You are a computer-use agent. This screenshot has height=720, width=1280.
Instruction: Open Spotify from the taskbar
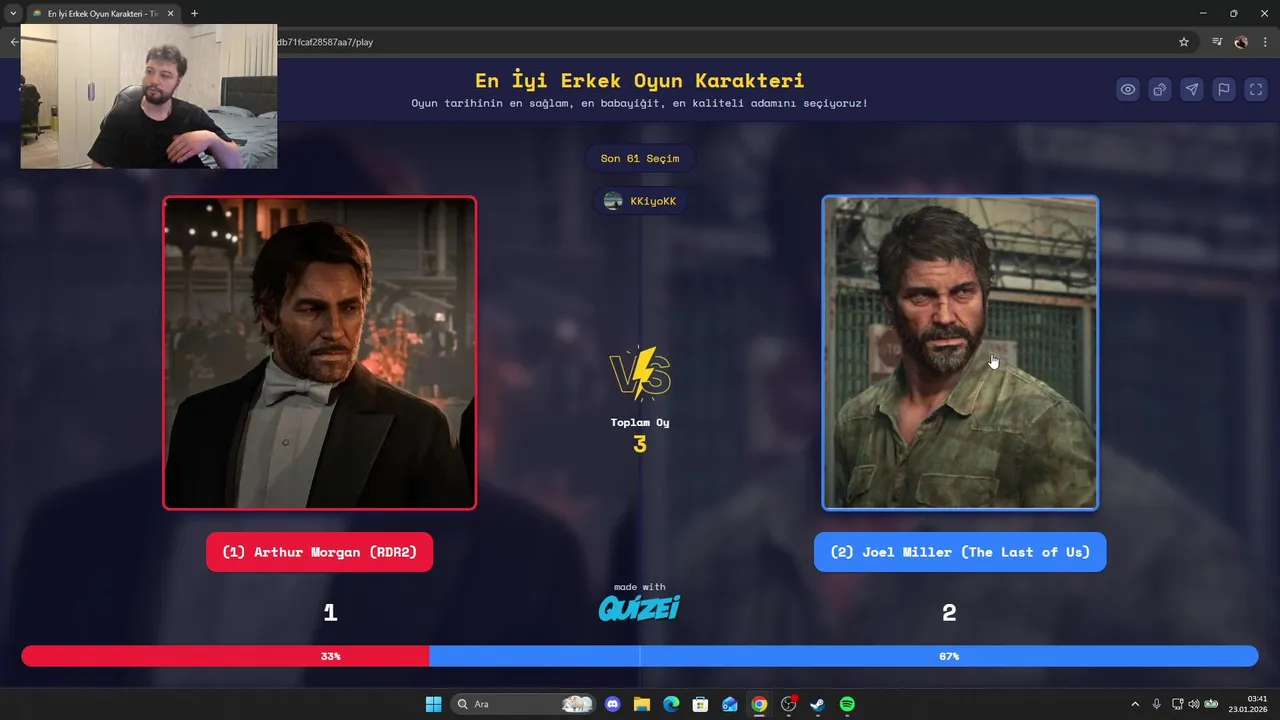tap(847, 704)
